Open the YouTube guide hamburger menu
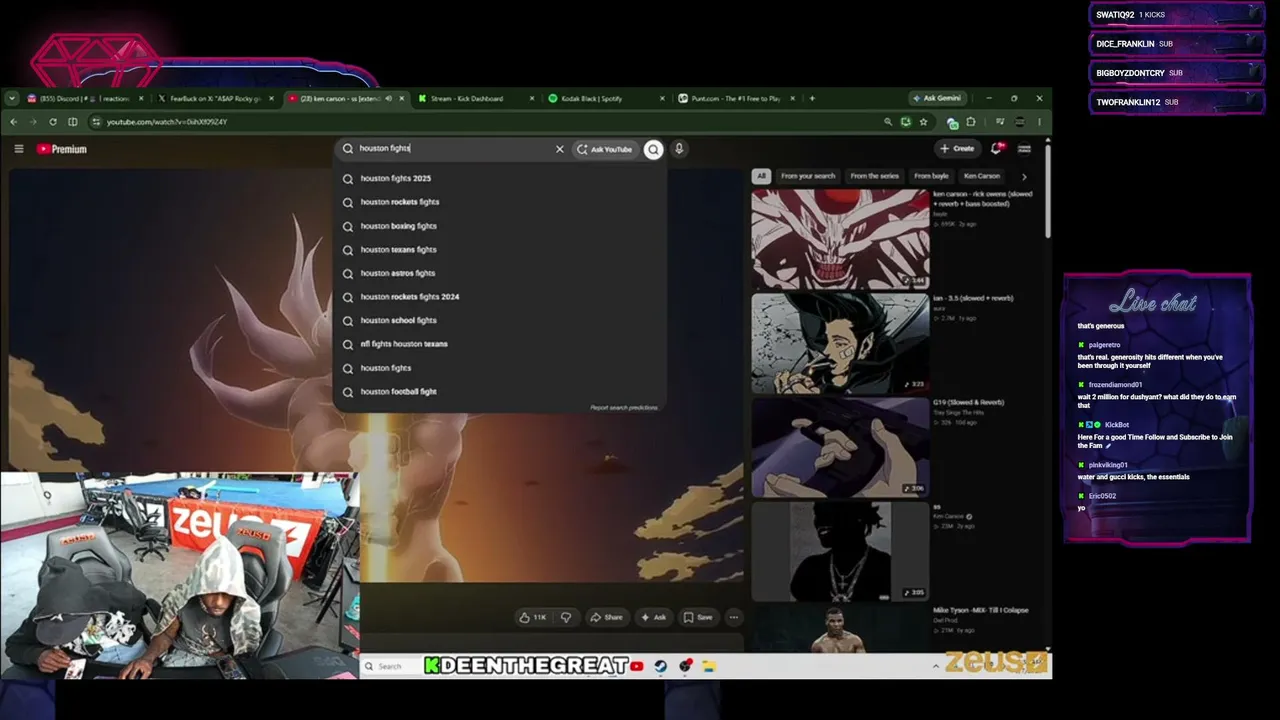 coord(19,149)
